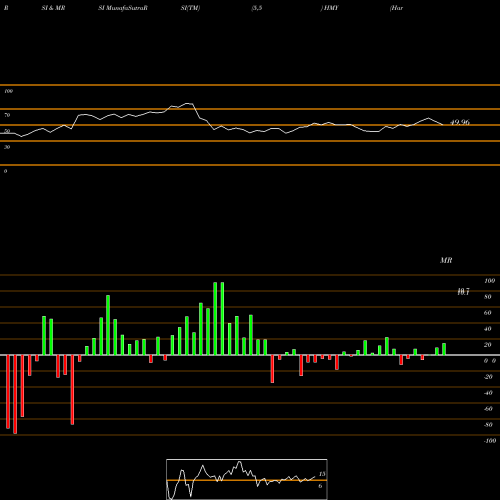Click the 60 label on MR axis
This screenshot has width=500, height=500.
[x=488, y=313]
